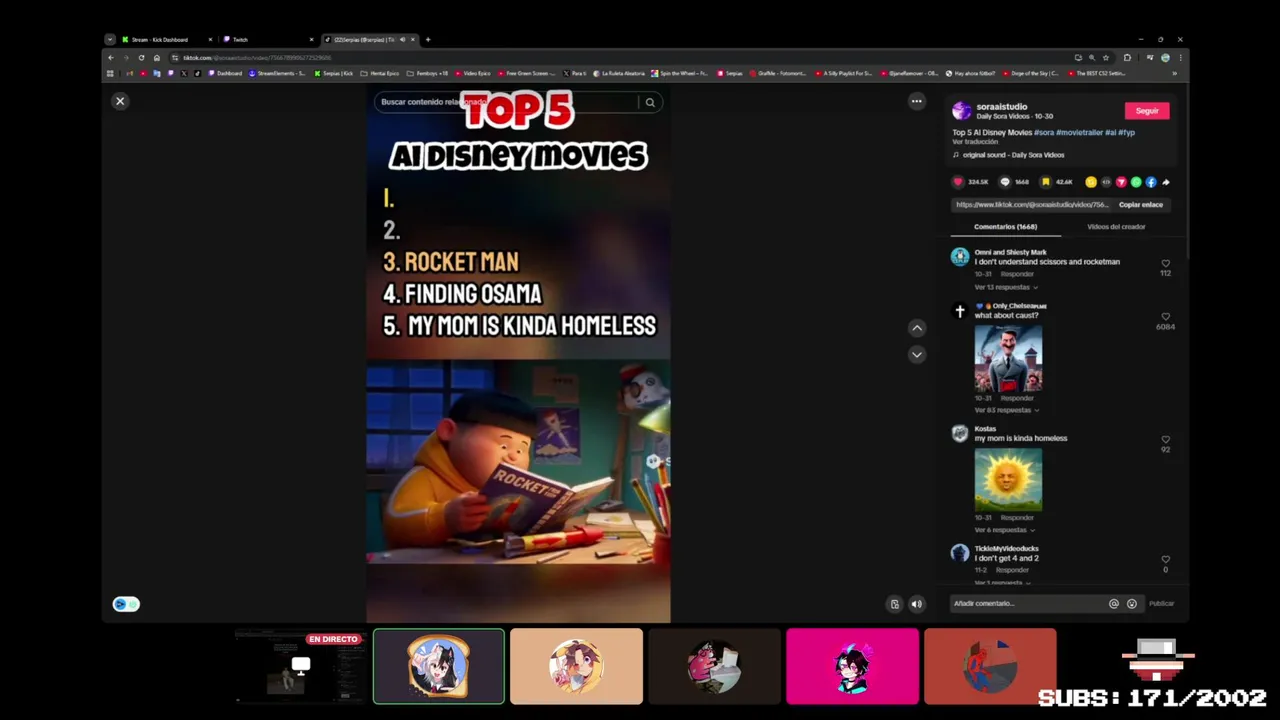This screenshot has width=1280, height=720.
Task: Open soraaistudio profile avatar
Action: [961, 111]
